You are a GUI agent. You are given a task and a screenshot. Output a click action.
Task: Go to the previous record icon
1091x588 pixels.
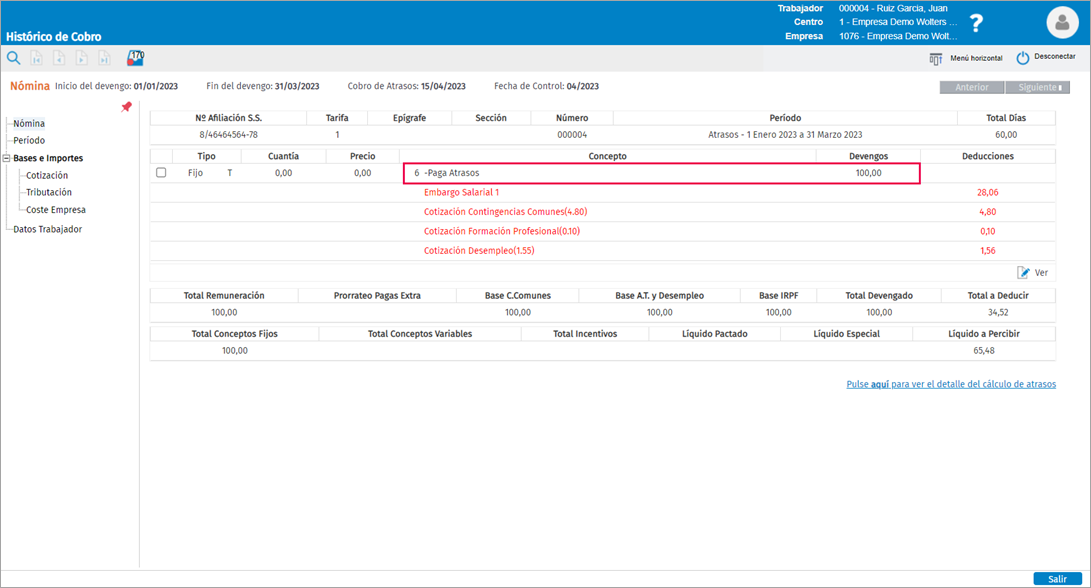coord(59,58)
